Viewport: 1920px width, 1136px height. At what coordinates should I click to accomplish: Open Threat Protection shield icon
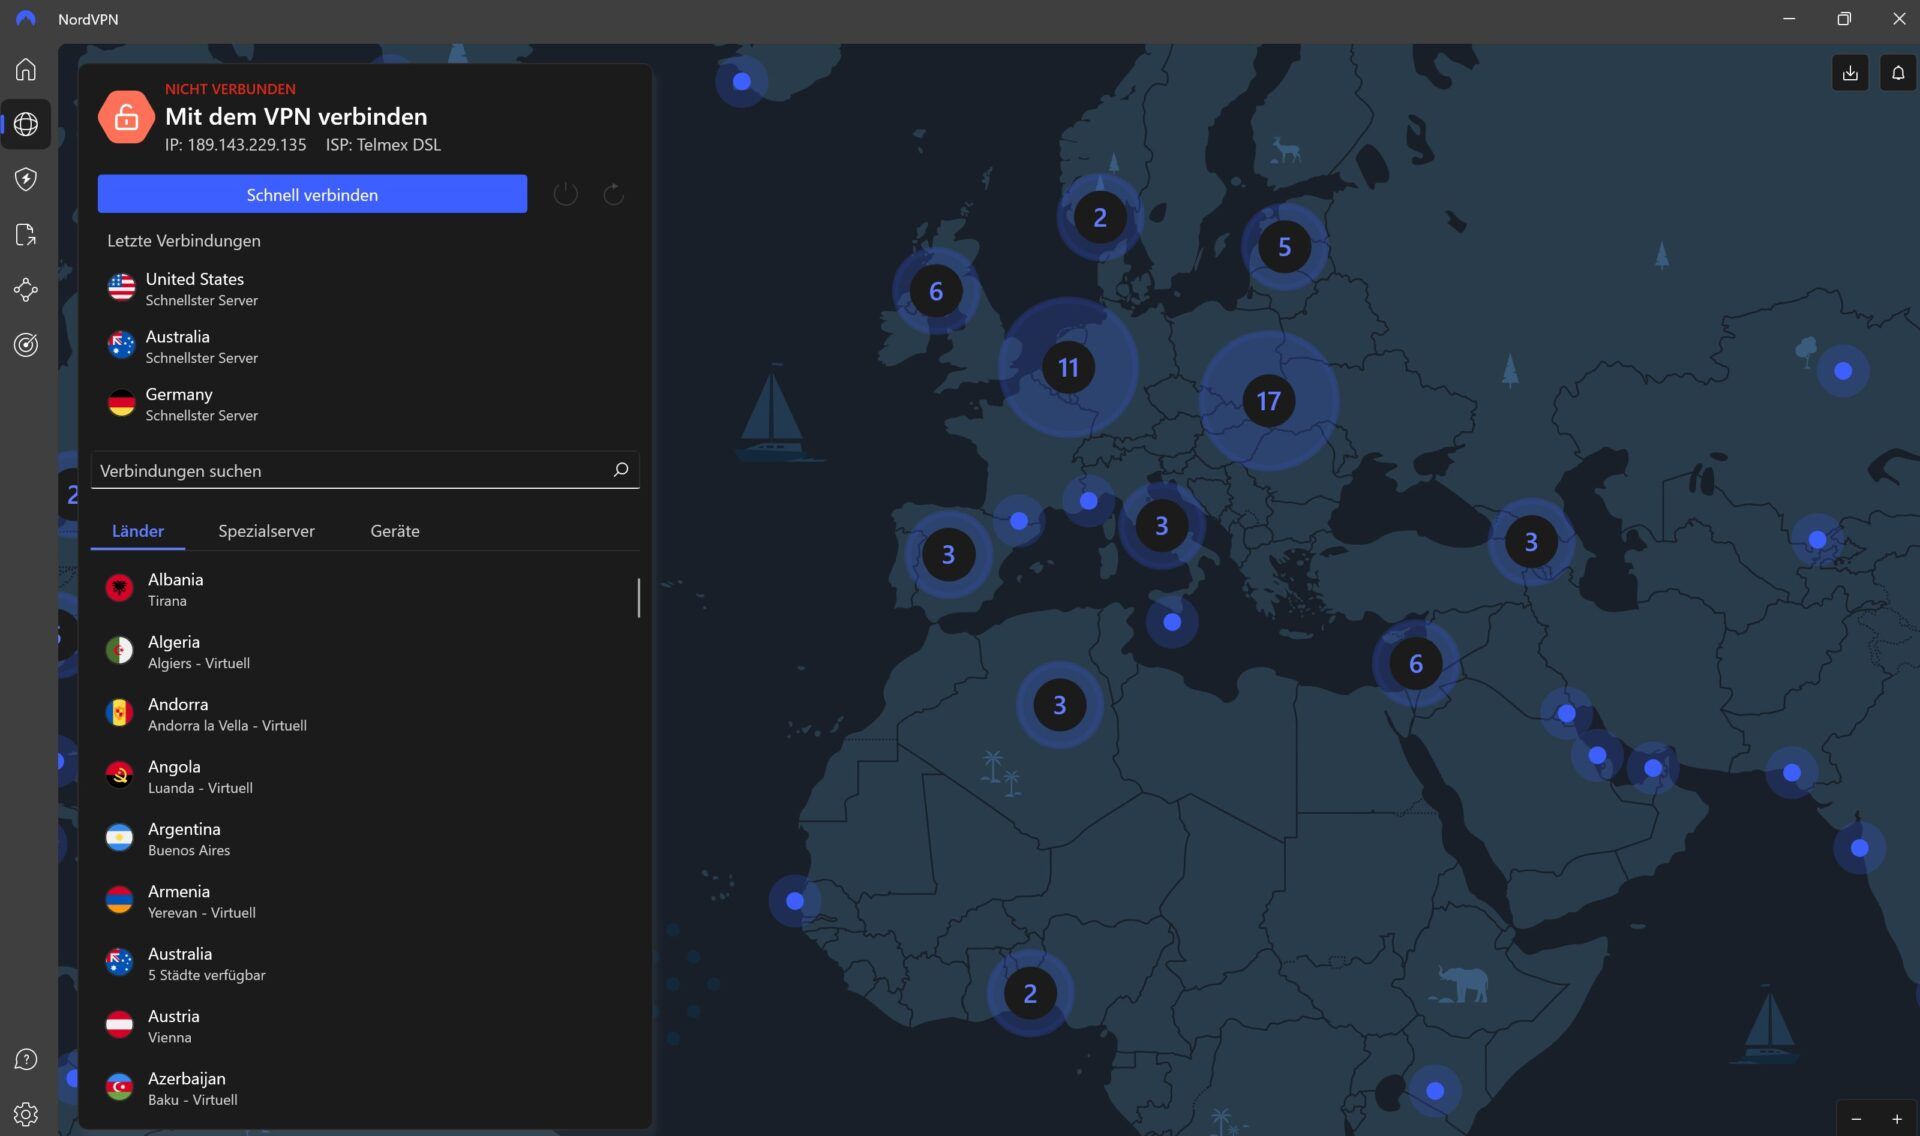(26, 179)
